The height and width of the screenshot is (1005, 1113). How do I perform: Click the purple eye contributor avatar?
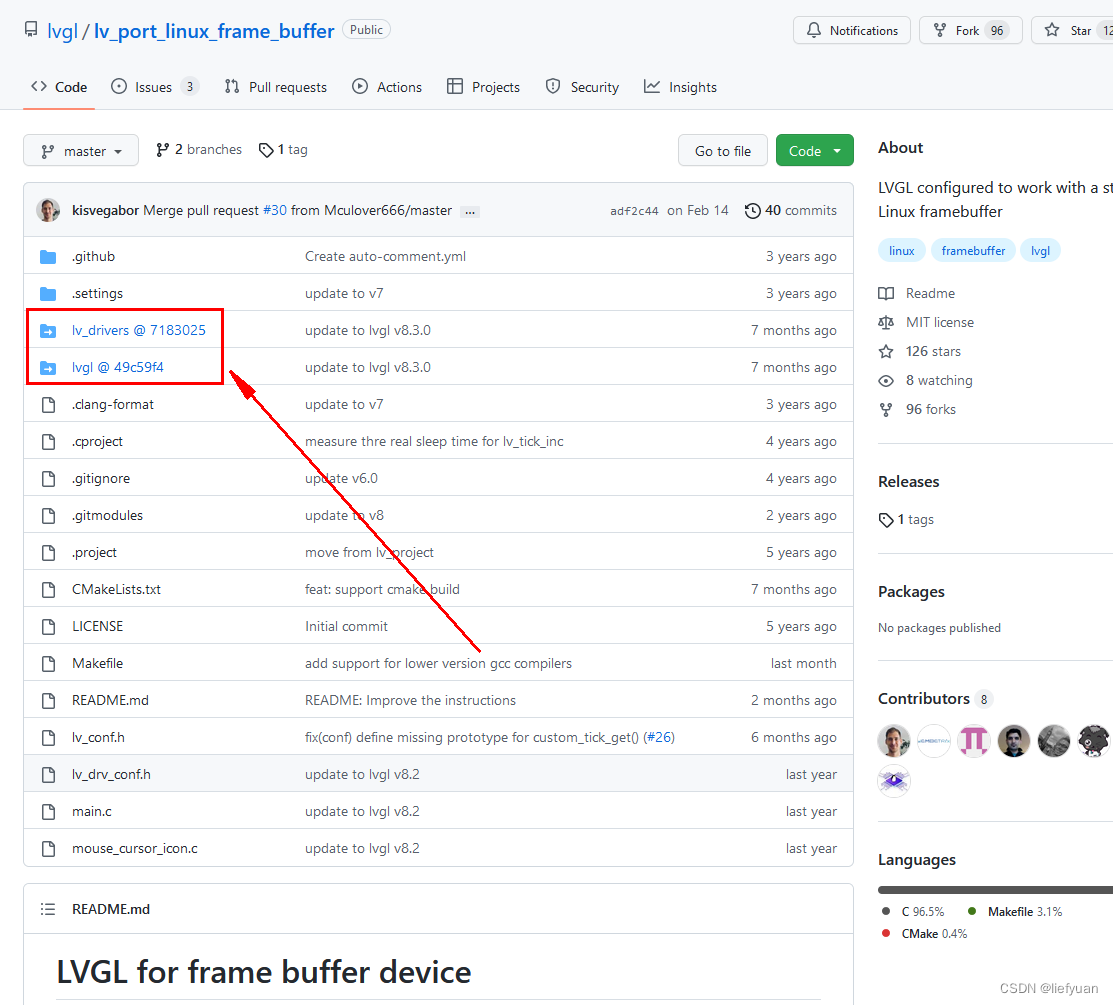point(894,781)
